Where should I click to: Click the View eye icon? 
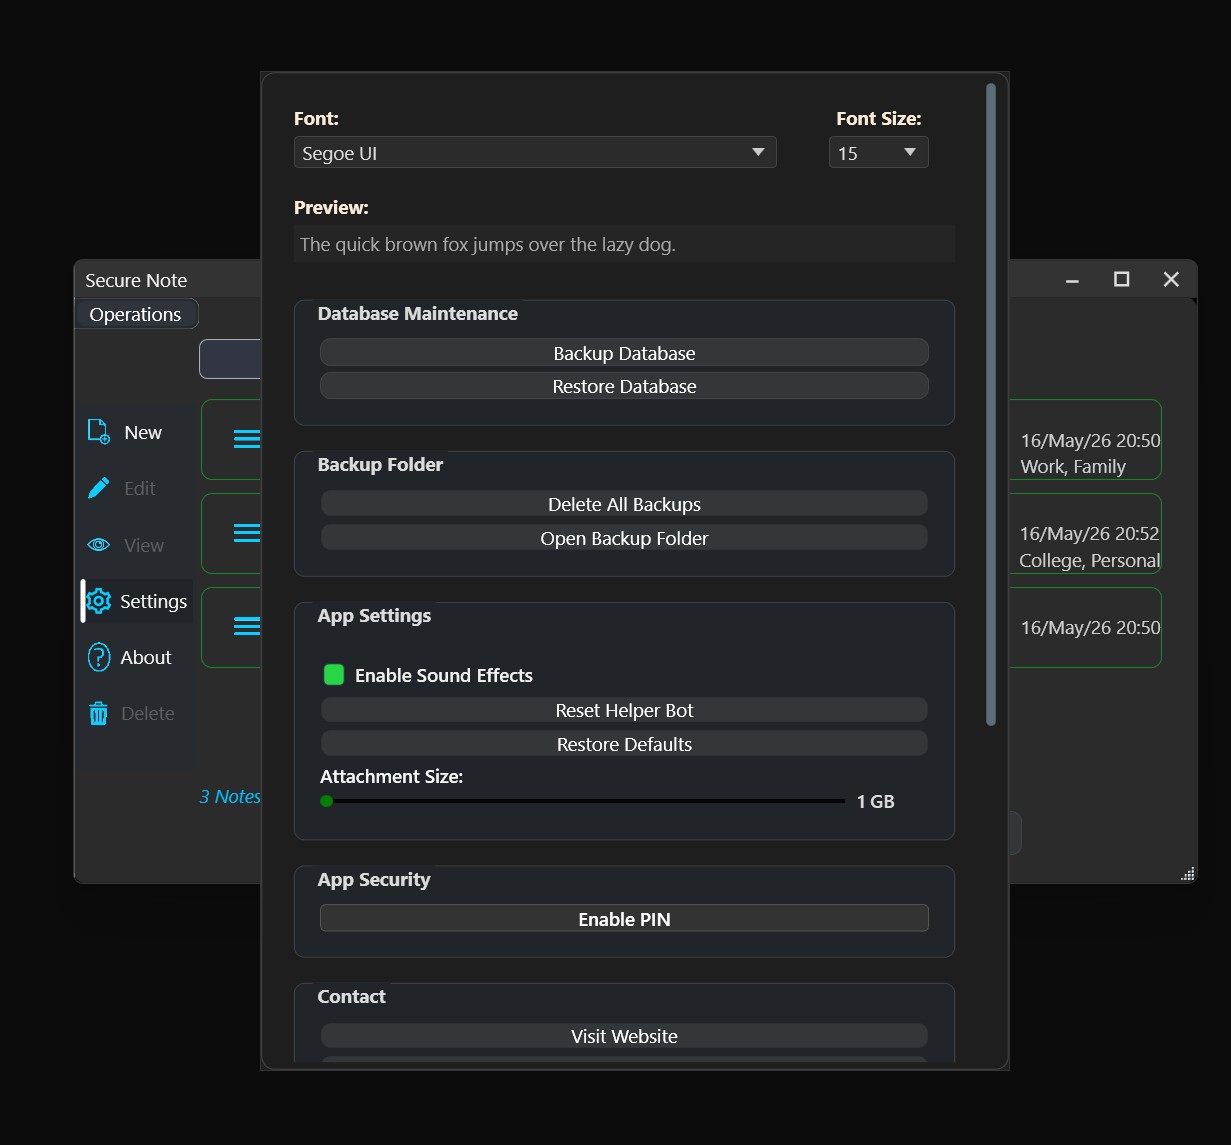click(99, 545)
